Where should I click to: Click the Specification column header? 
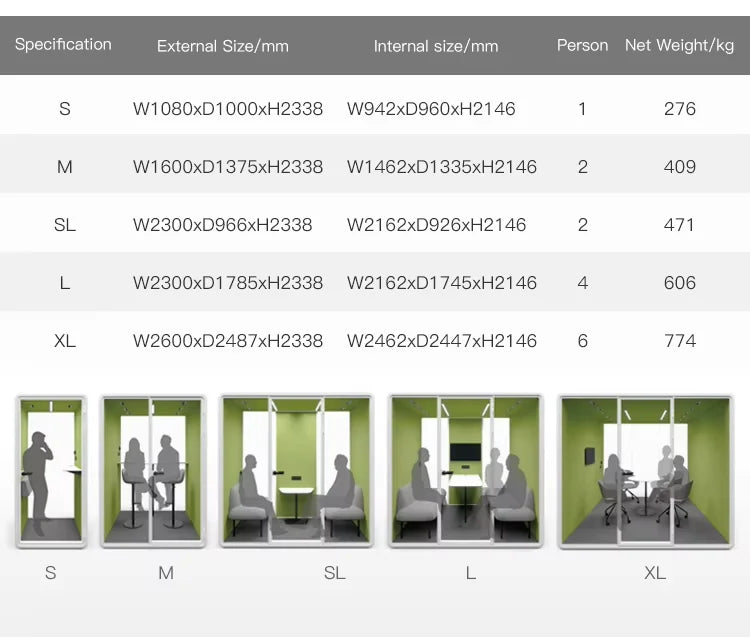[63, 44]
